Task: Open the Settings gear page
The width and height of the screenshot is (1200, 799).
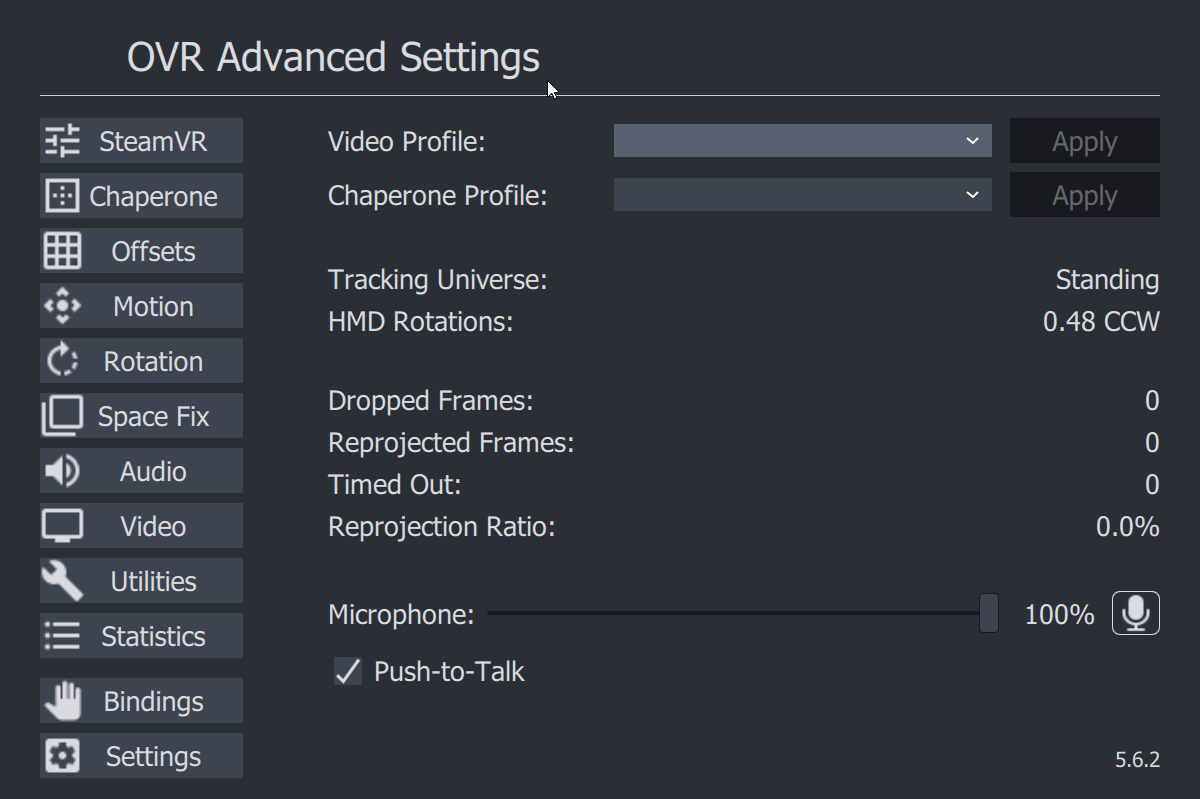Action: pyautogui.click(x=141, y=756)
